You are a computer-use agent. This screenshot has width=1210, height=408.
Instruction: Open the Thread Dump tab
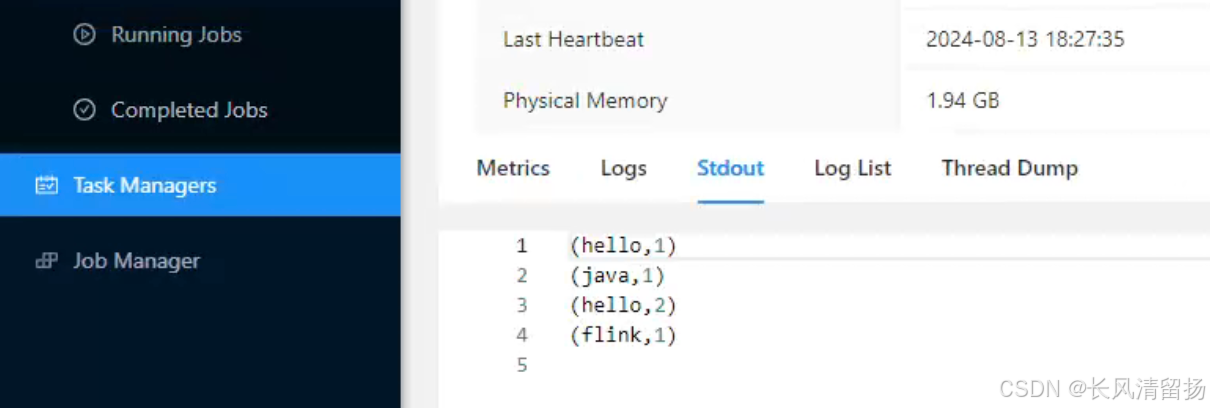pos(1009,168)
